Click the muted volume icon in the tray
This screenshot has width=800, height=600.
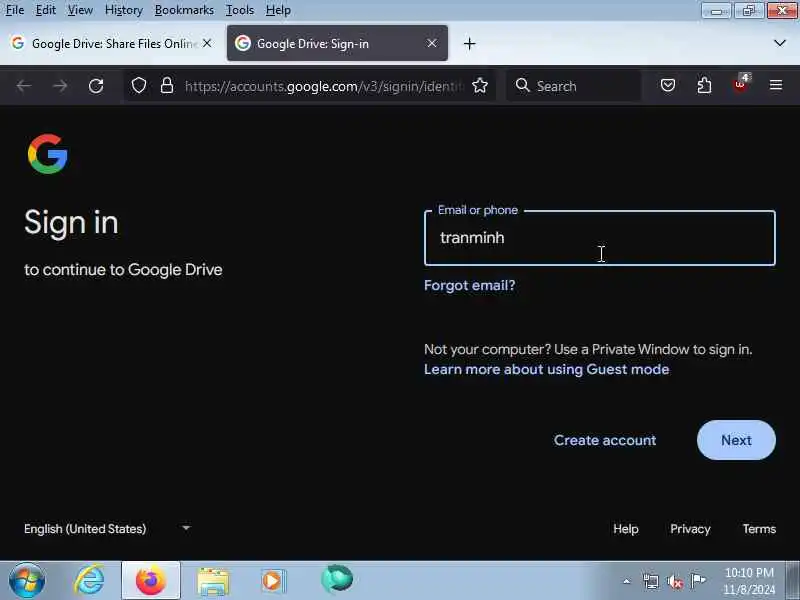[674, 581]
